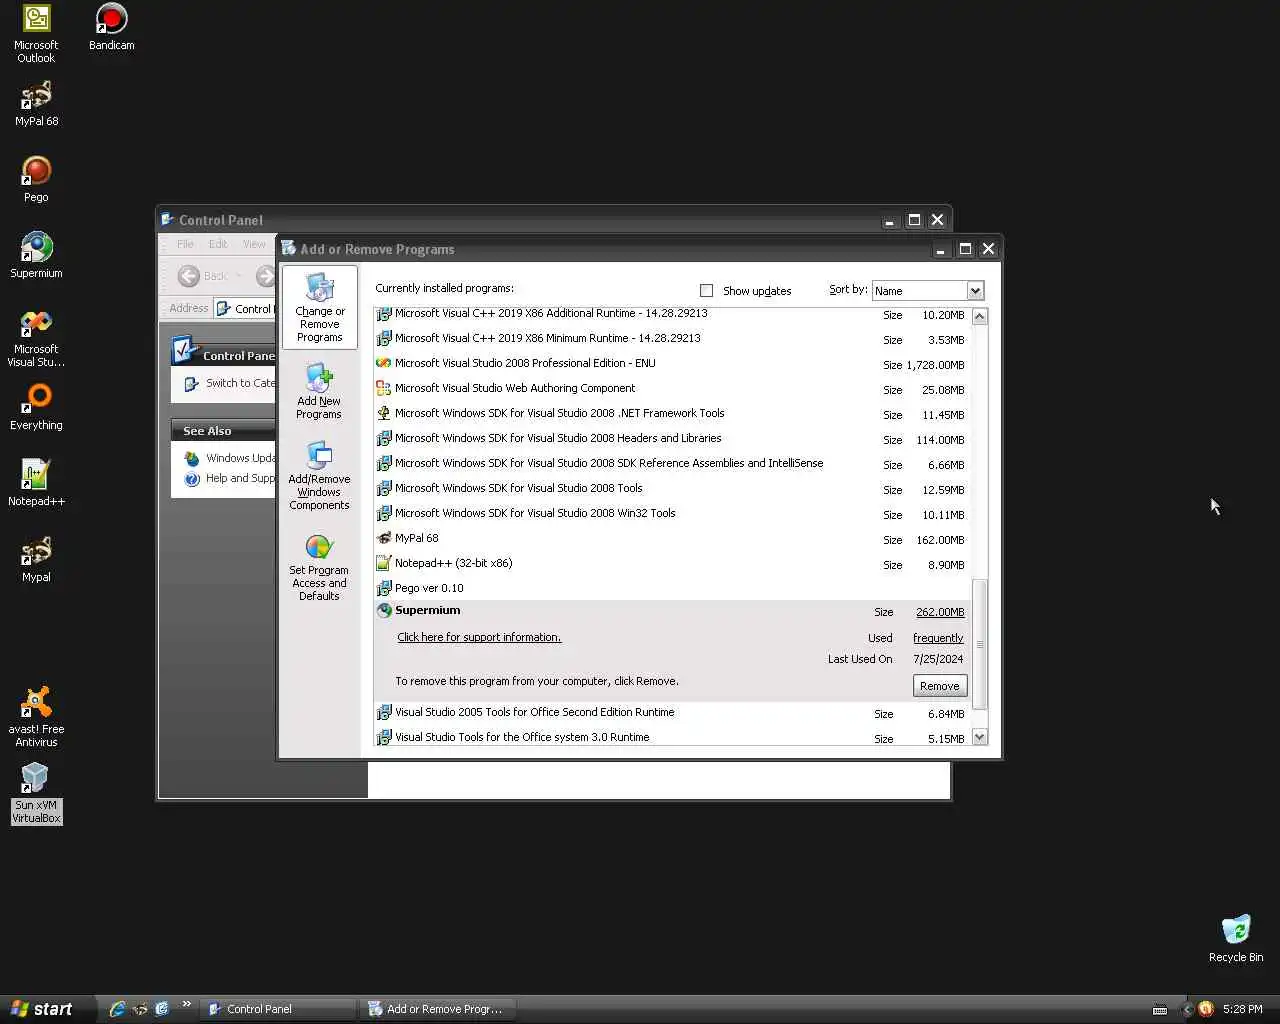Viewport: 1280px width, 1024px height.
Task: Click program list scroll down arrow
Action: coord(980,737)
